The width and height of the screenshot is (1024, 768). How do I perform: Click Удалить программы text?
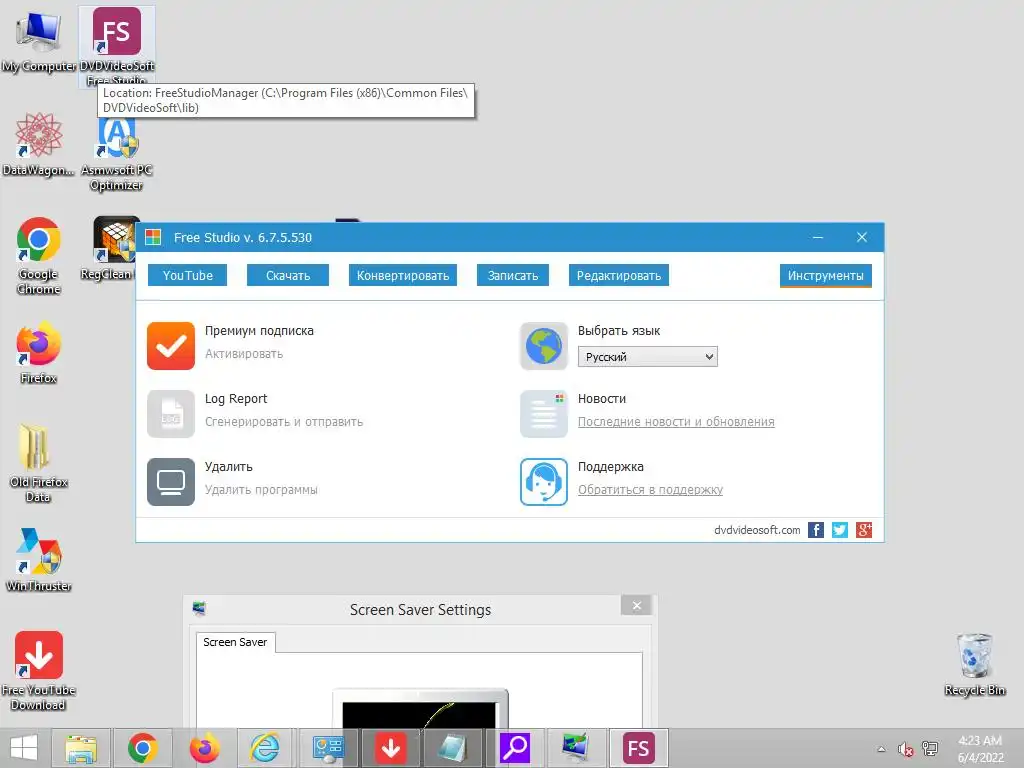[261, 490]
